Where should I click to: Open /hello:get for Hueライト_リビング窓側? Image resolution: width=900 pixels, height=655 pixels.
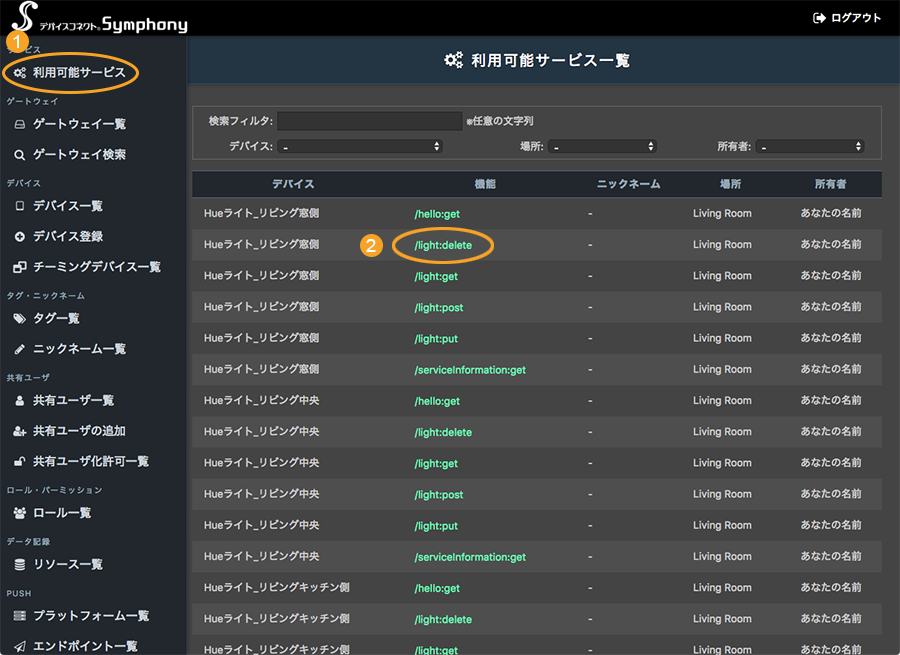(437, 214)
